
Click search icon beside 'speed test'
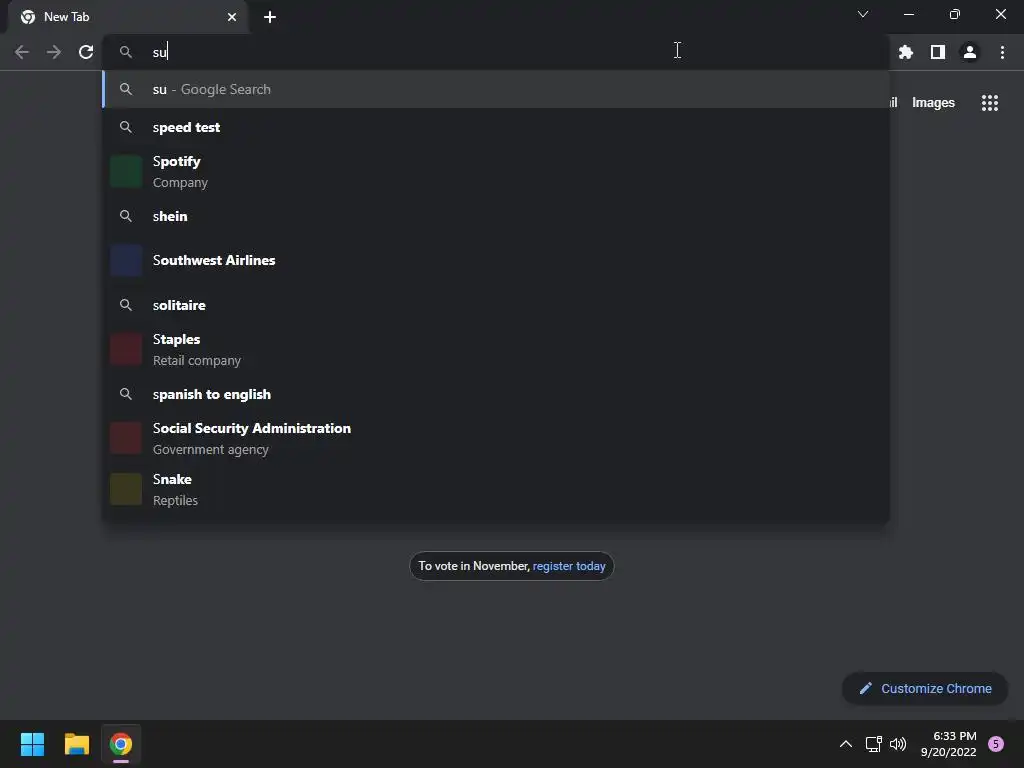point(126,127)
